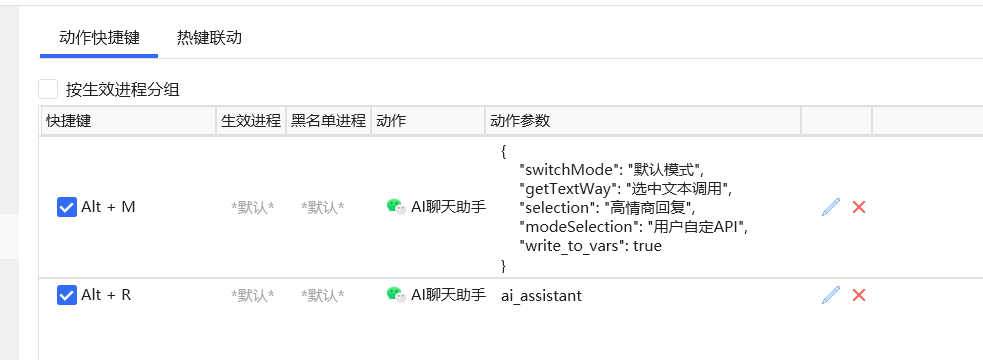The width and height of the screenshot is (983, 360).
Task: Click the WeChat icon in Alt + M row
Action: pos(396,207)
